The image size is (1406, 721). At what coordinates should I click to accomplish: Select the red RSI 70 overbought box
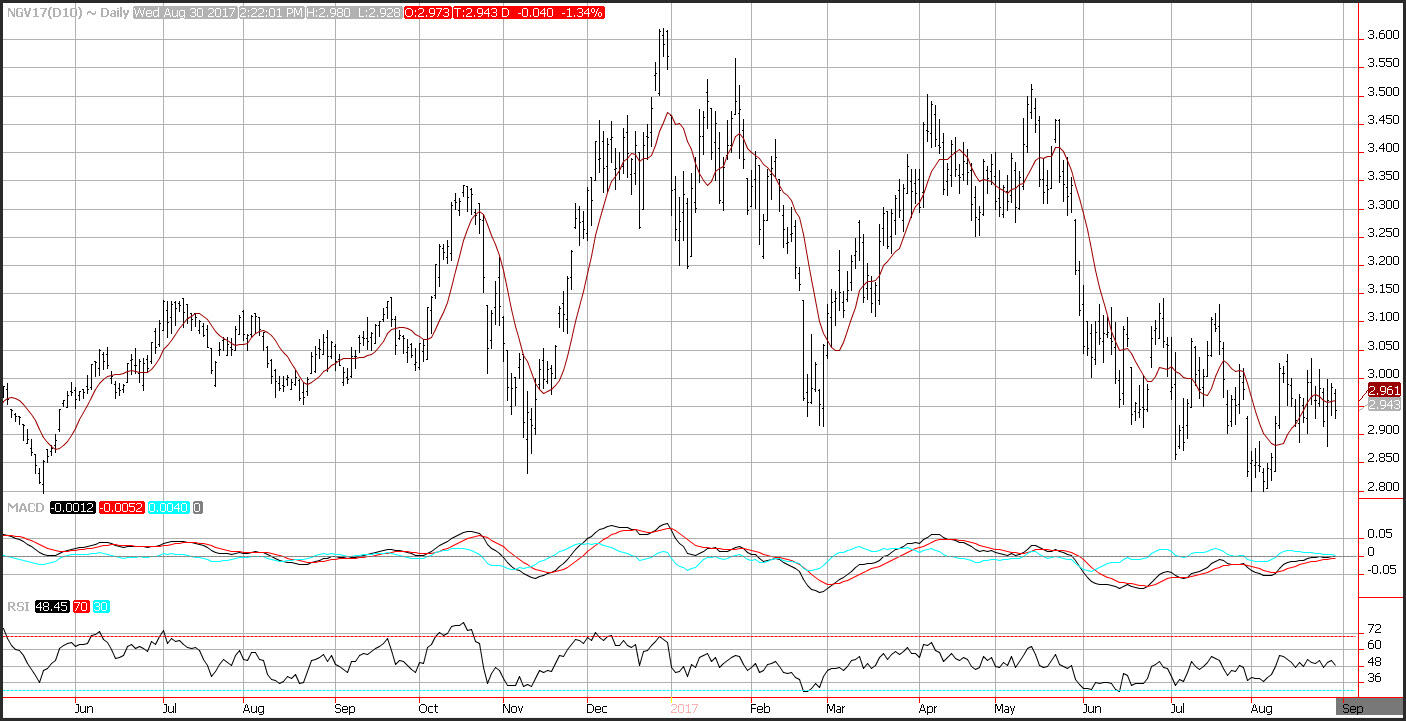79,606
